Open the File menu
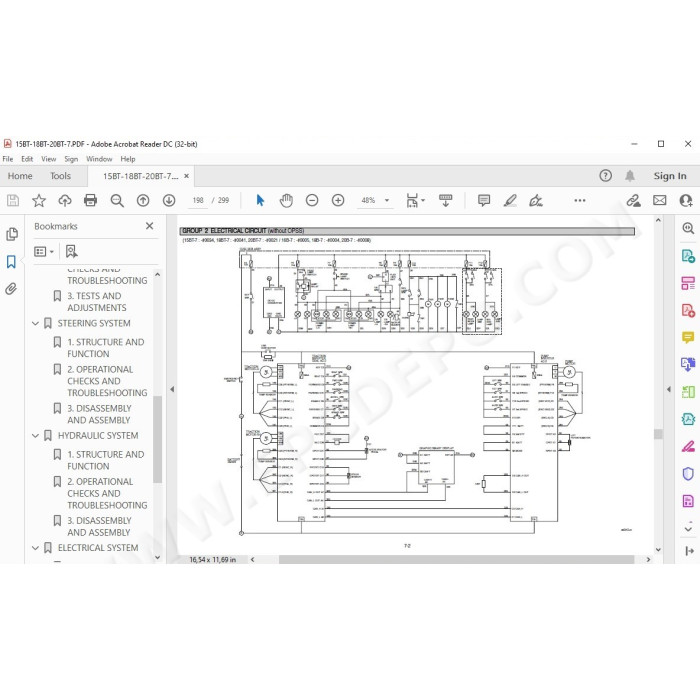The image size is (700, 700). 8,159
